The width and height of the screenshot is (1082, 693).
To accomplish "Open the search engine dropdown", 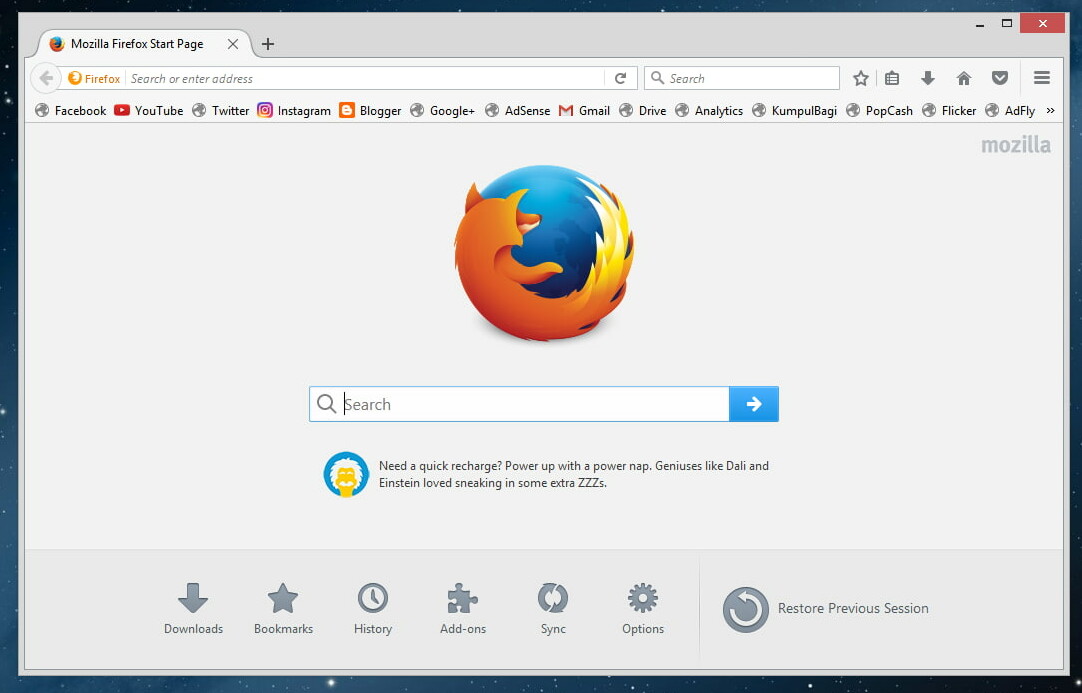I will point(659,77).
